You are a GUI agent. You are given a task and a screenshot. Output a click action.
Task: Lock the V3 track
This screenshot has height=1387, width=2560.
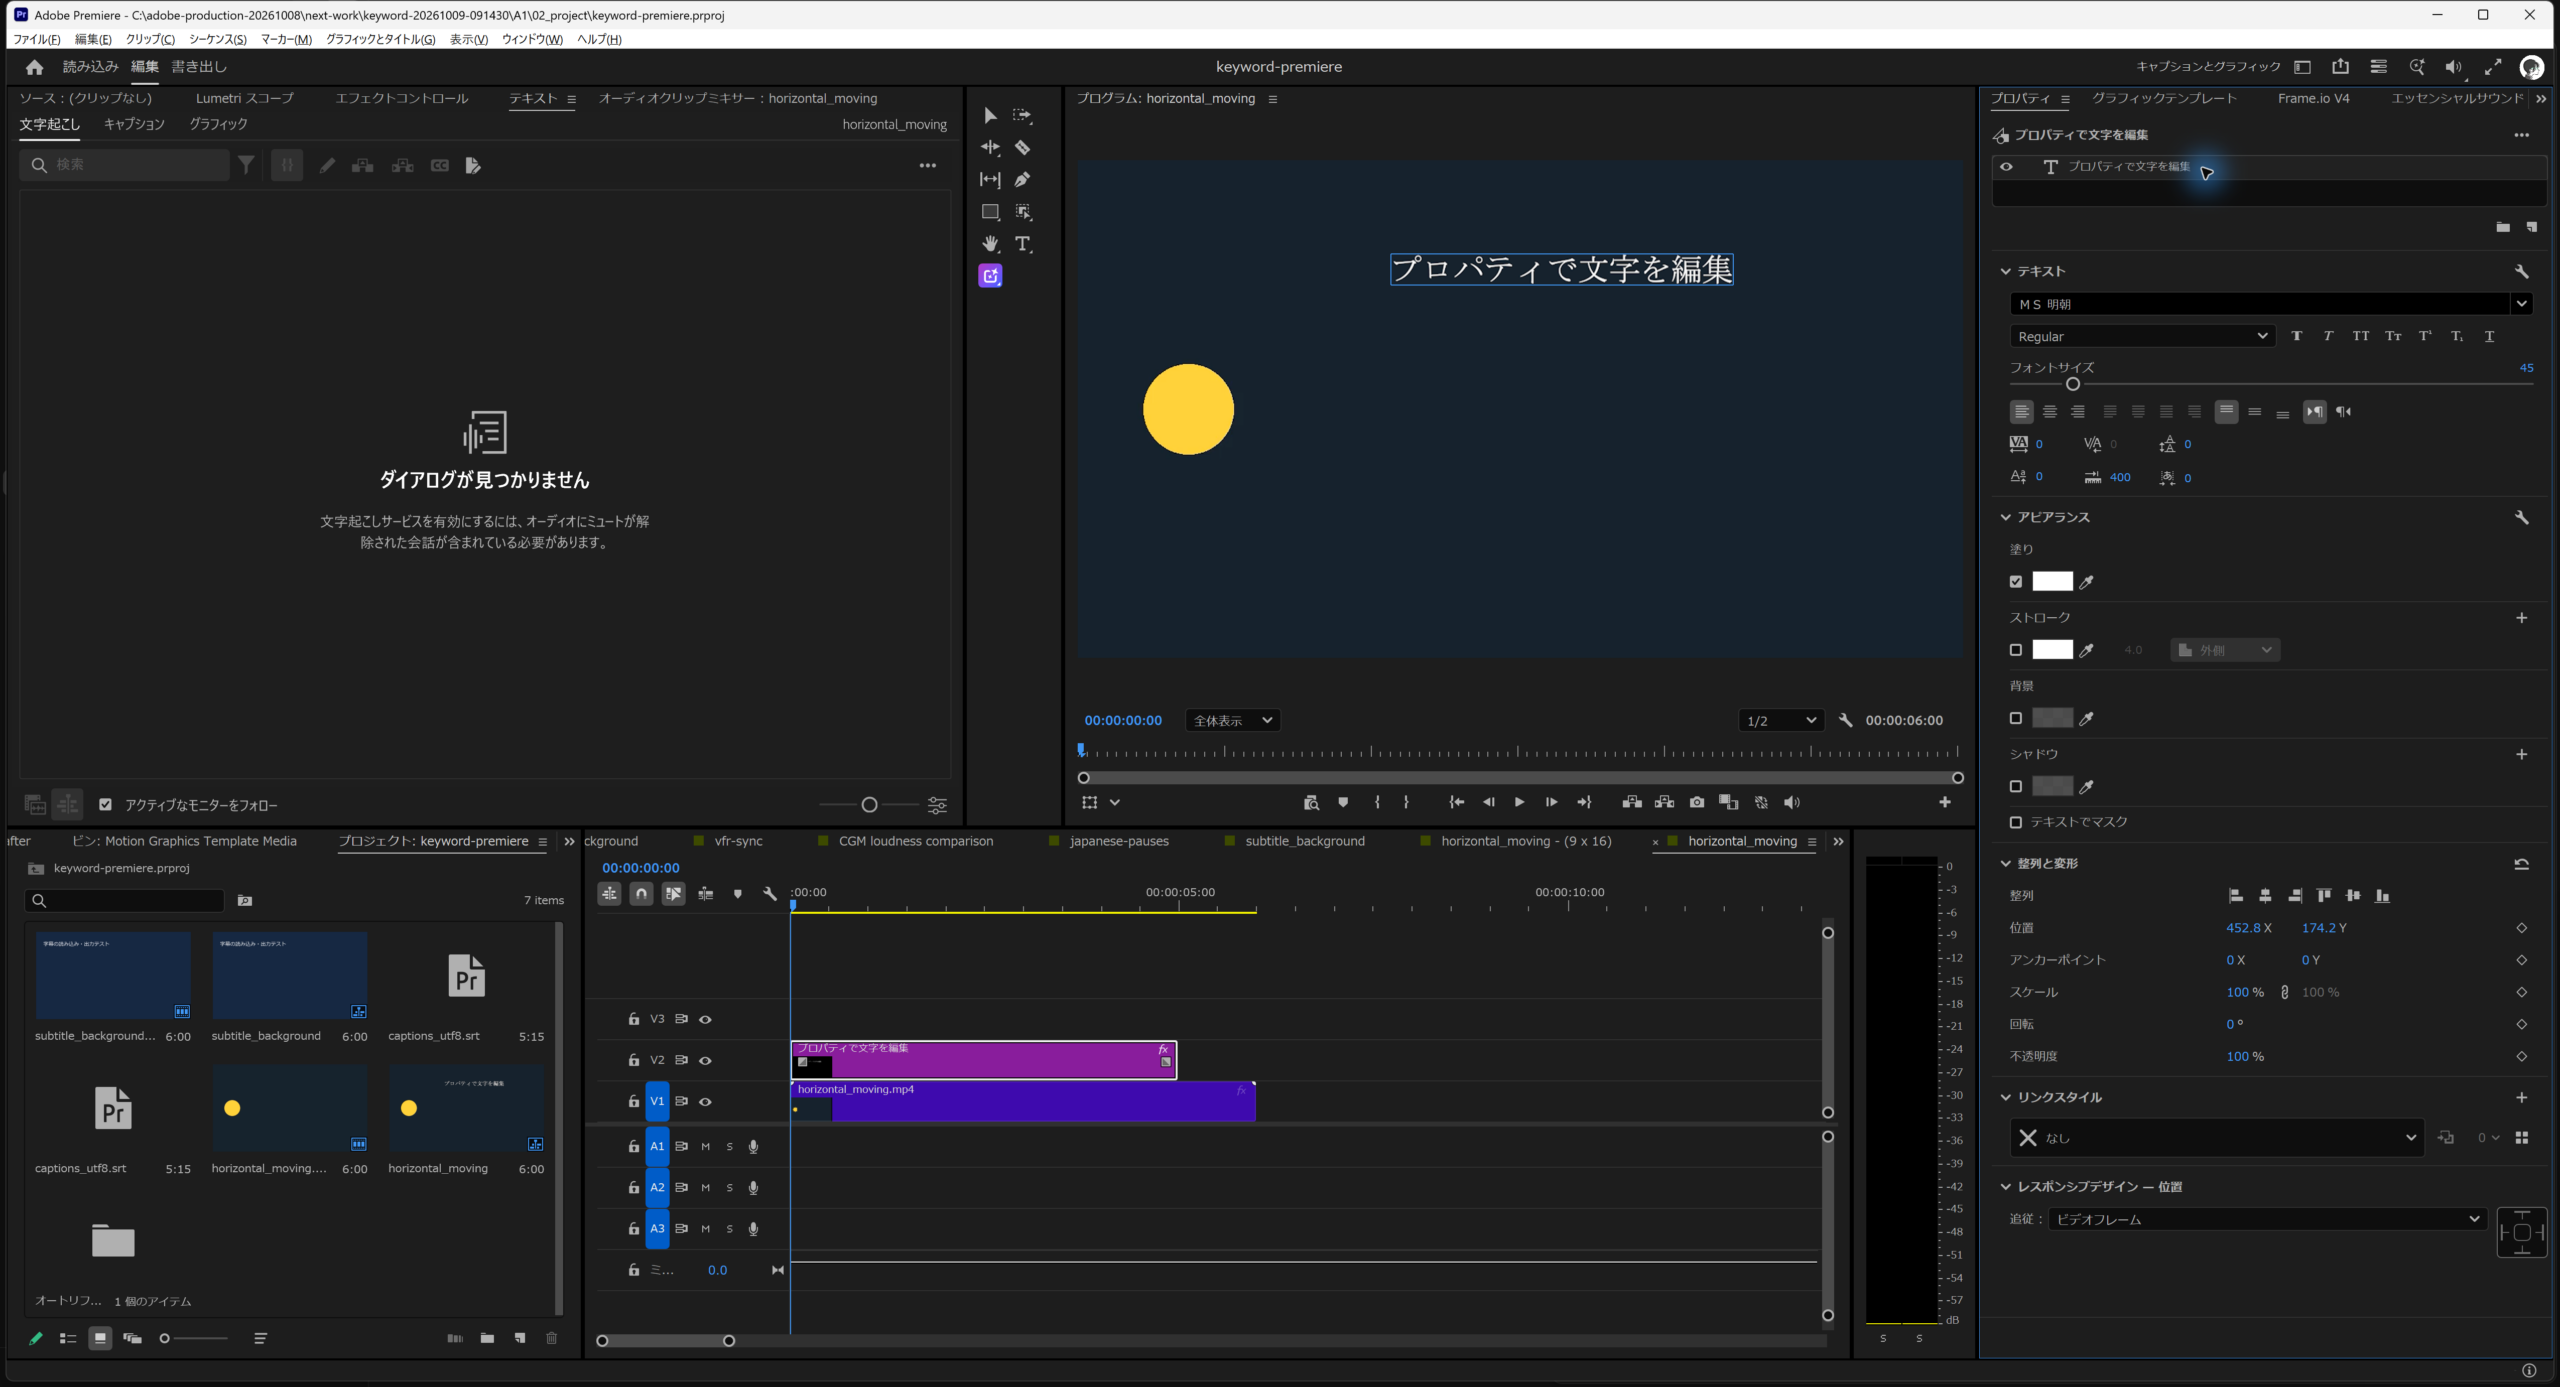633,1019
